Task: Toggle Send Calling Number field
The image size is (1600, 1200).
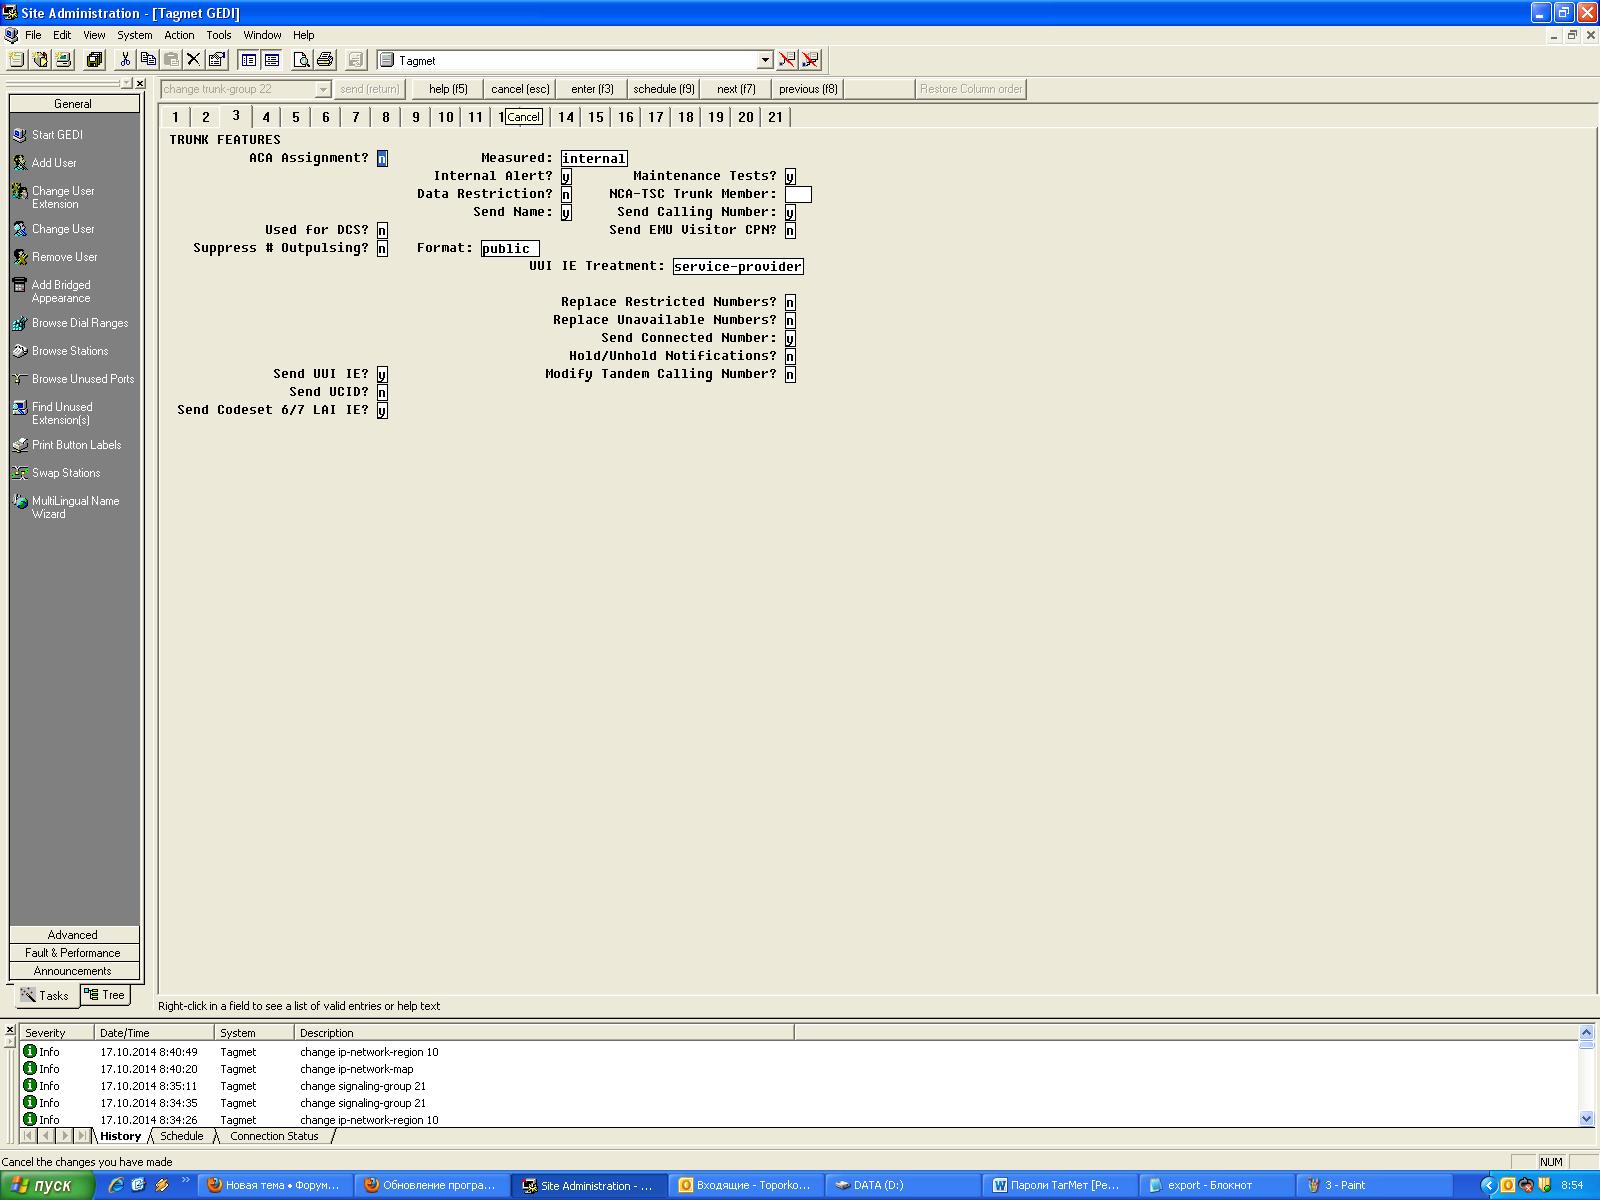Action: click(790, 212)
